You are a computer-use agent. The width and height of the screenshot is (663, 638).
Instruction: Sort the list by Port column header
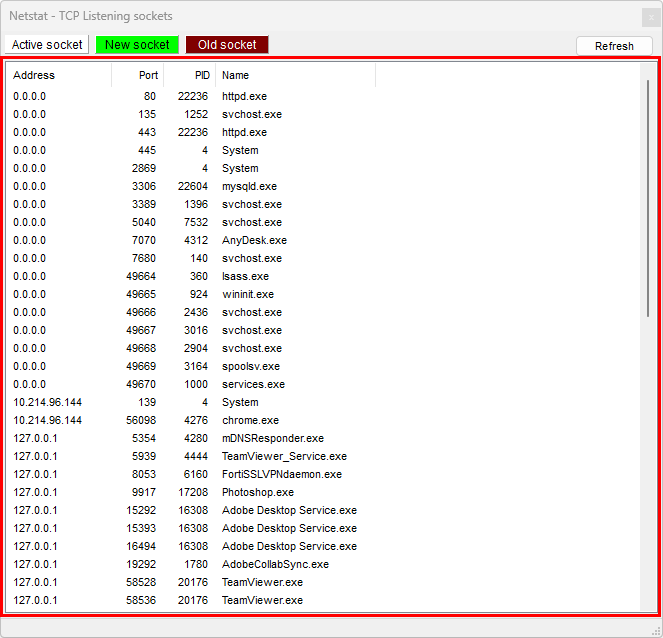point(138,75)
